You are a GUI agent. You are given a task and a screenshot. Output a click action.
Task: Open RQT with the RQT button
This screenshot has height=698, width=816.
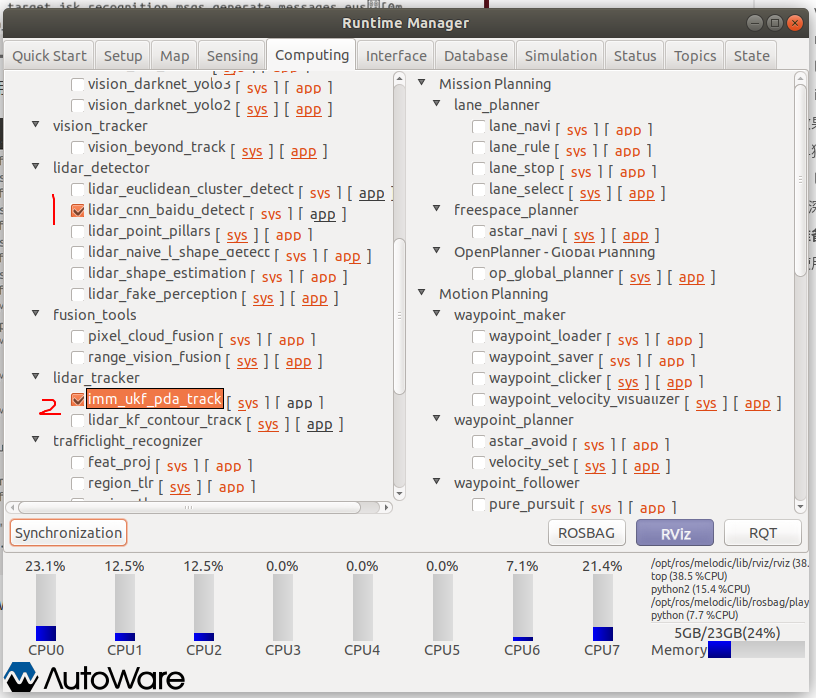(763, 532)
